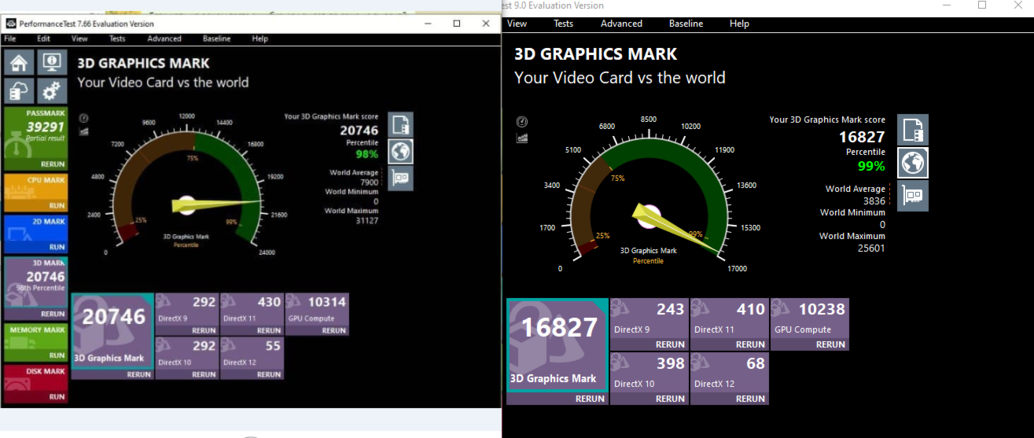
Task: Open Baseline menu in 9.0 window
Action: 686,24
